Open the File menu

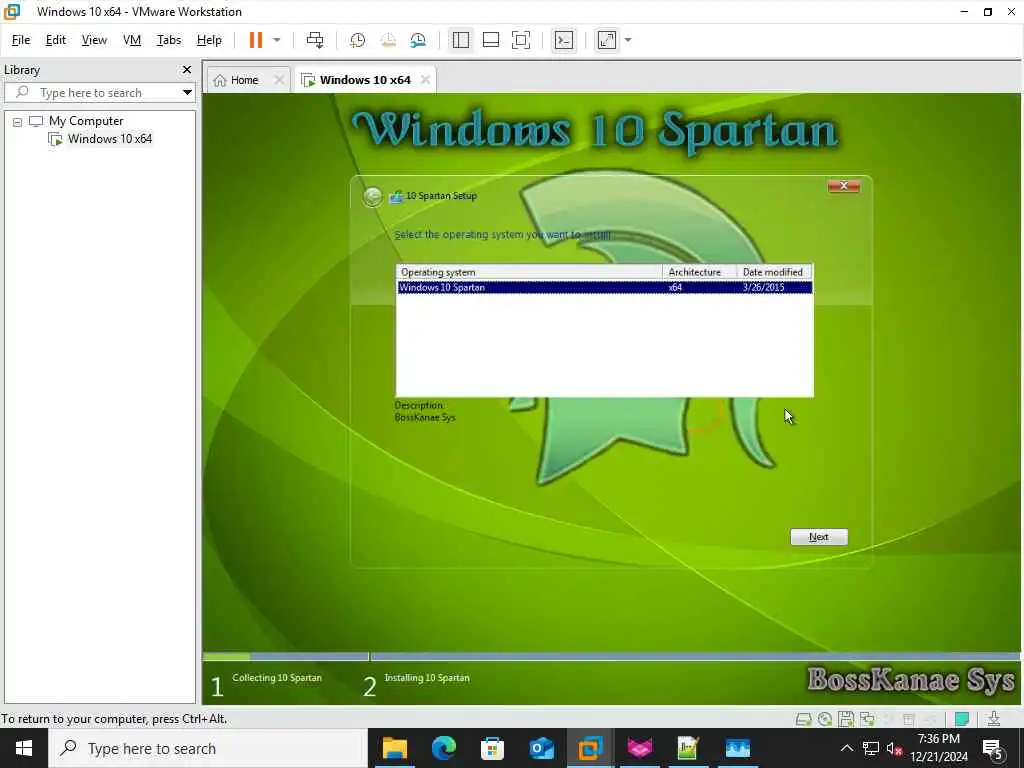point(21,40)
